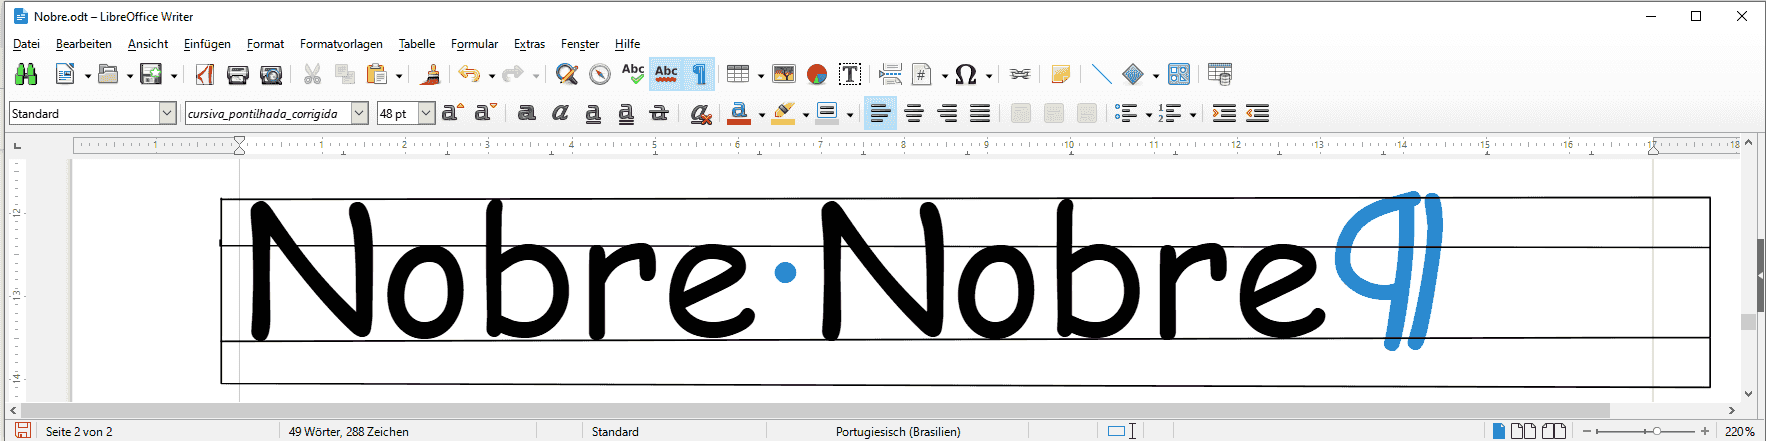
Task: Click the 220% zoom level
Action: pos(1739,432)
